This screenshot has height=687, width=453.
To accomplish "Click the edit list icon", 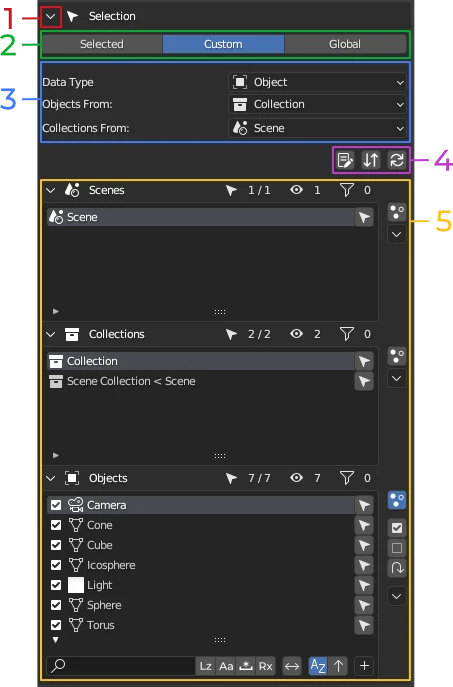I will tap(345, 160).
